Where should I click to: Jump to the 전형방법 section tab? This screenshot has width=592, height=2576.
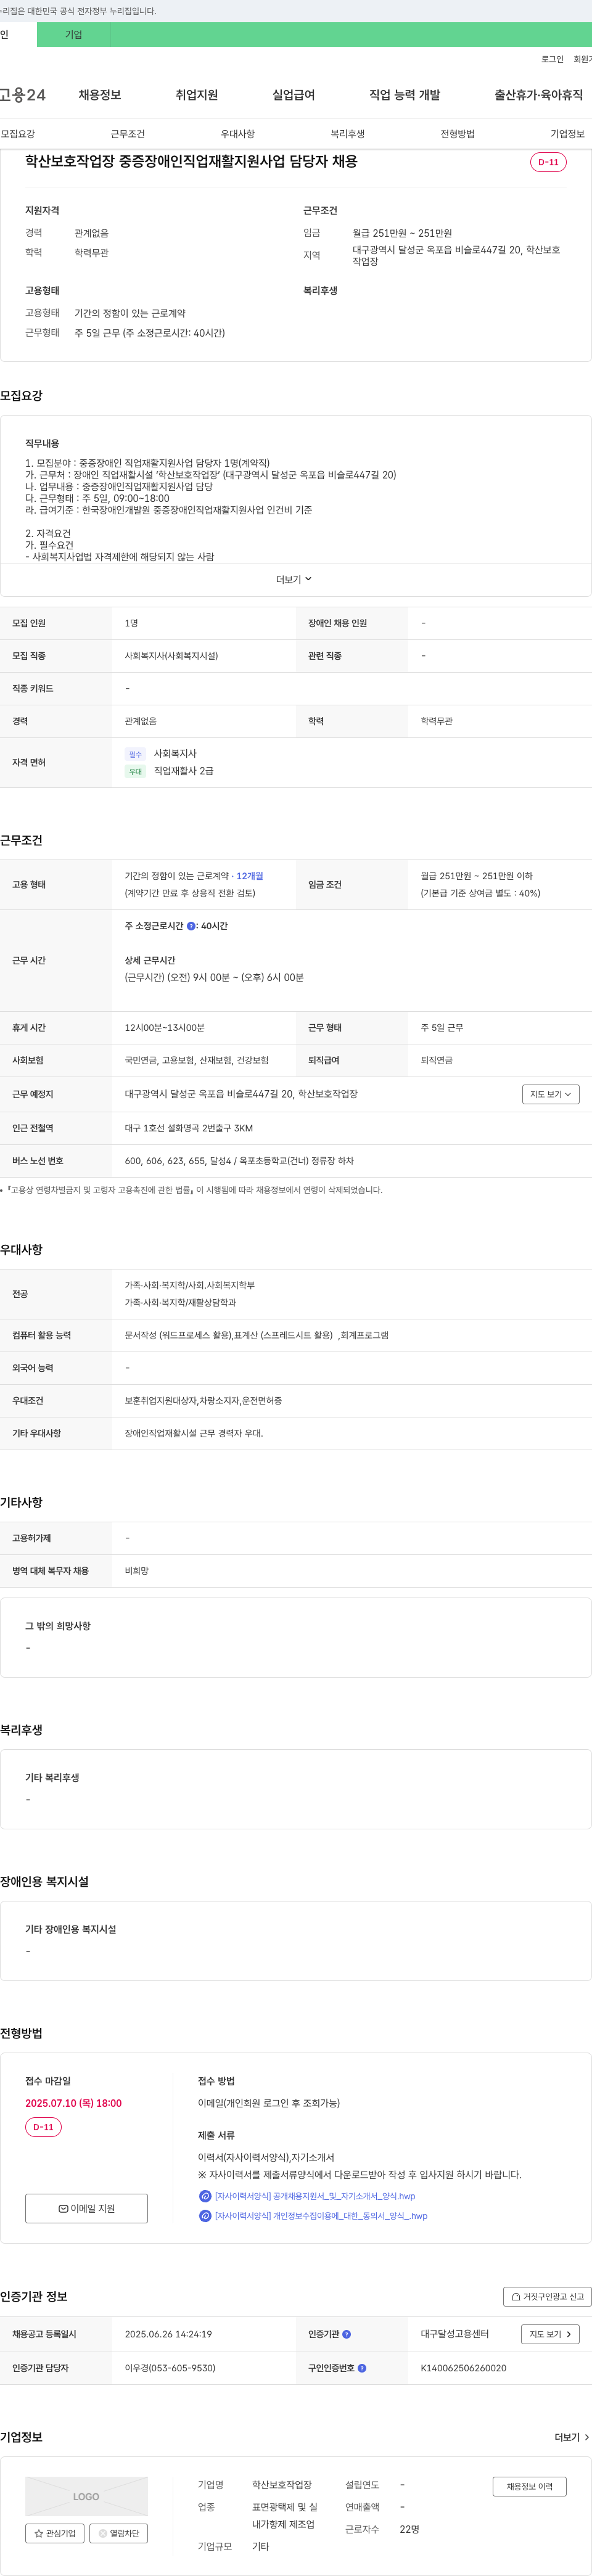coord(458,134)
